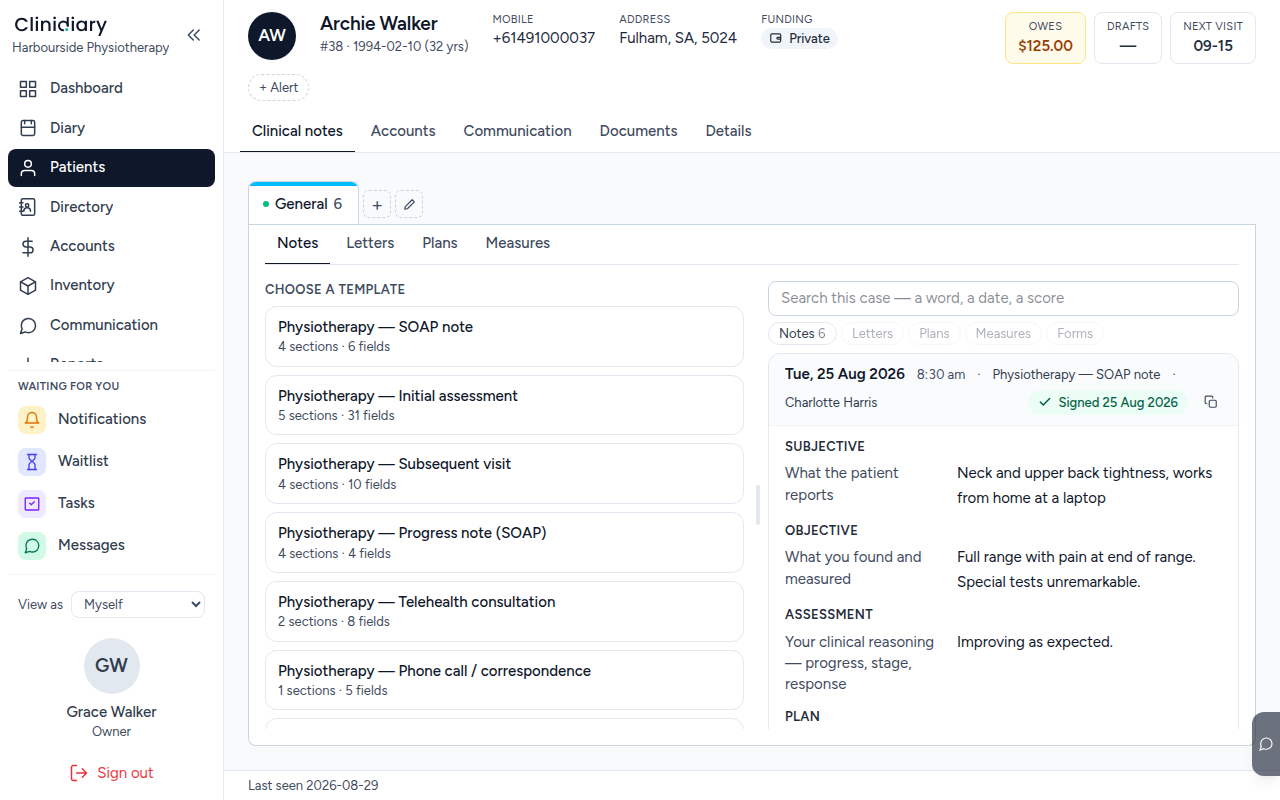This screenshot has width=1280, height=800.
Task: Open the OWES $125.00 summary box
Action: pos(1045,37)
